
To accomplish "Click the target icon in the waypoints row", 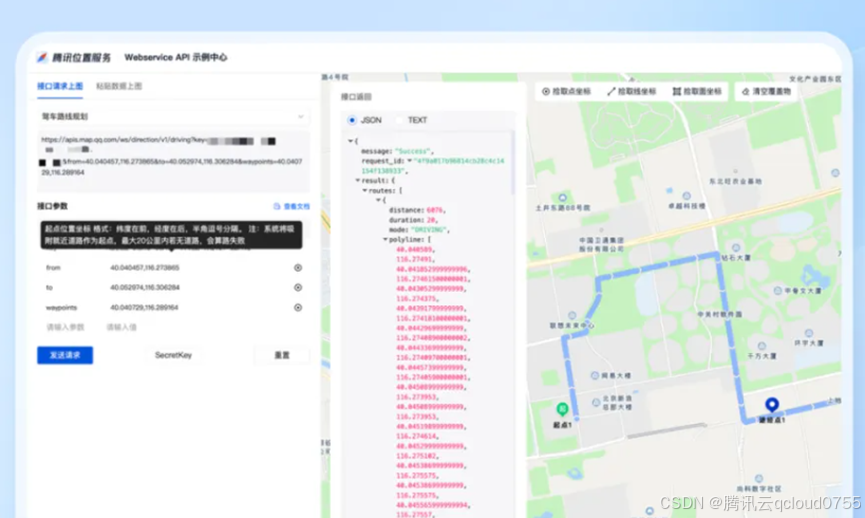I will tap(298, 307).
